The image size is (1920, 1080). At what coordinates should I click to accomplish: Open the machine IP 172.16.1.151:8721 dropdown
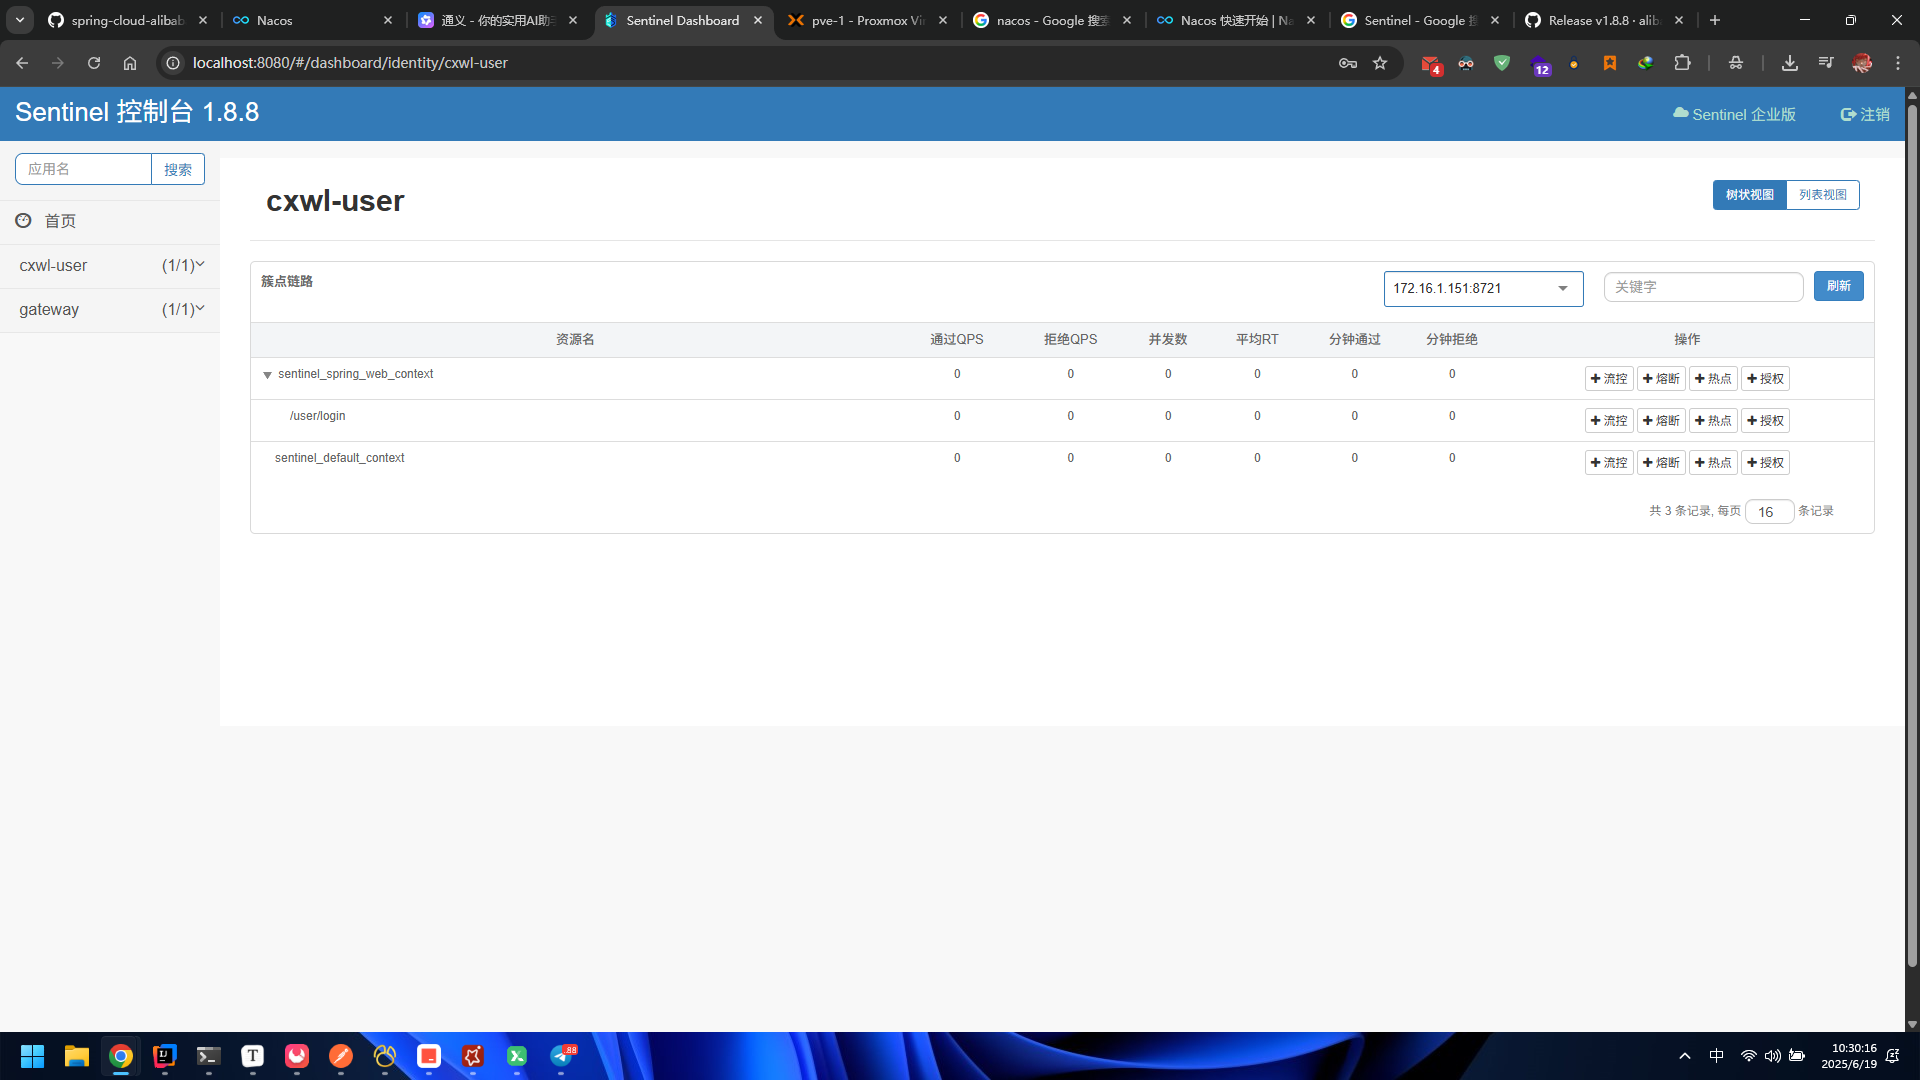1483,289
